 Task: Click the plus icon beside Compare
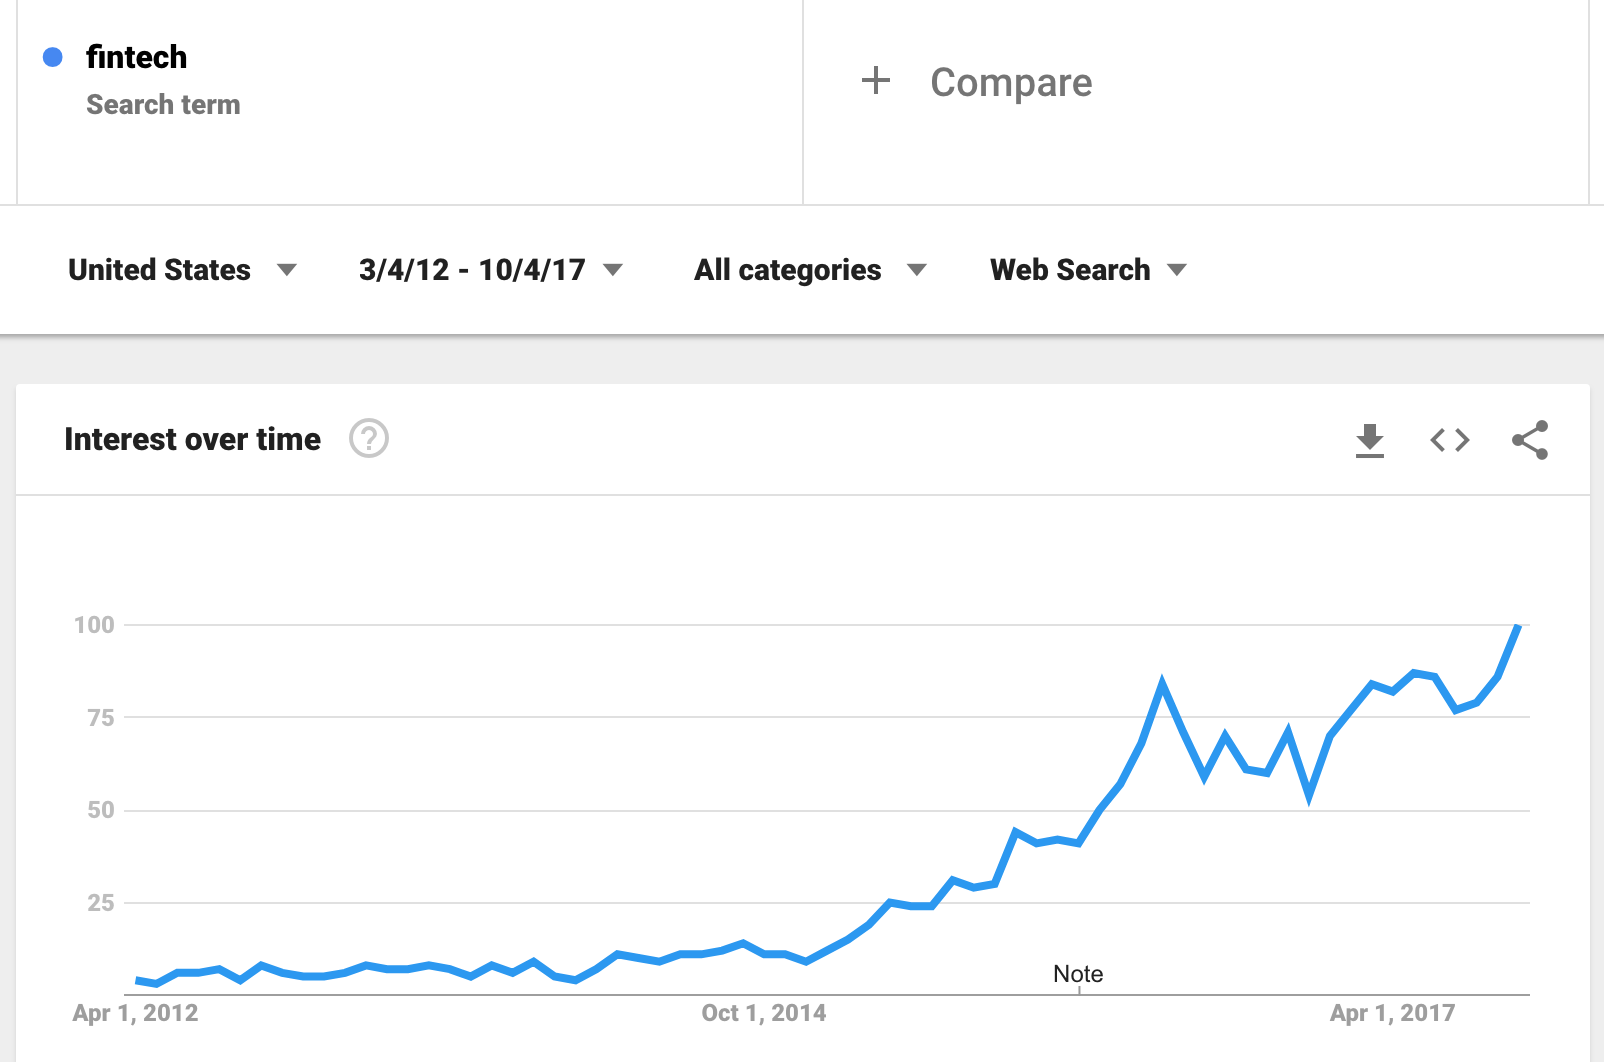point(876,81)
